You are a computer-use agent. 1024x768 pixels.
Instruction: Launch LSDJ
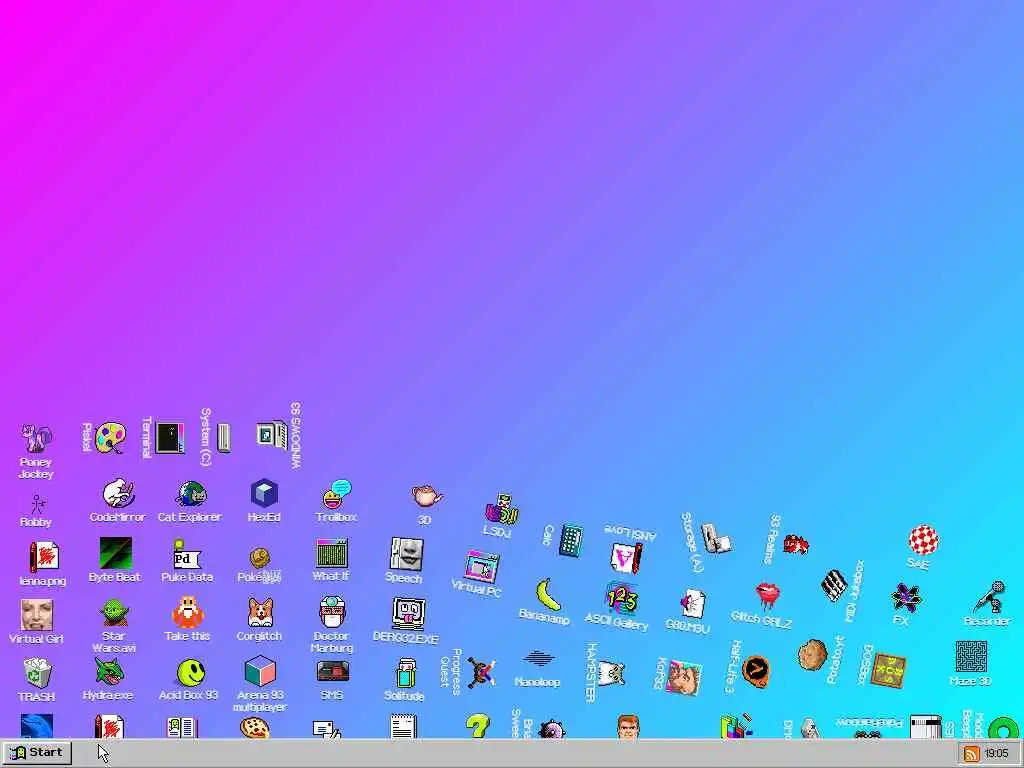502,509
